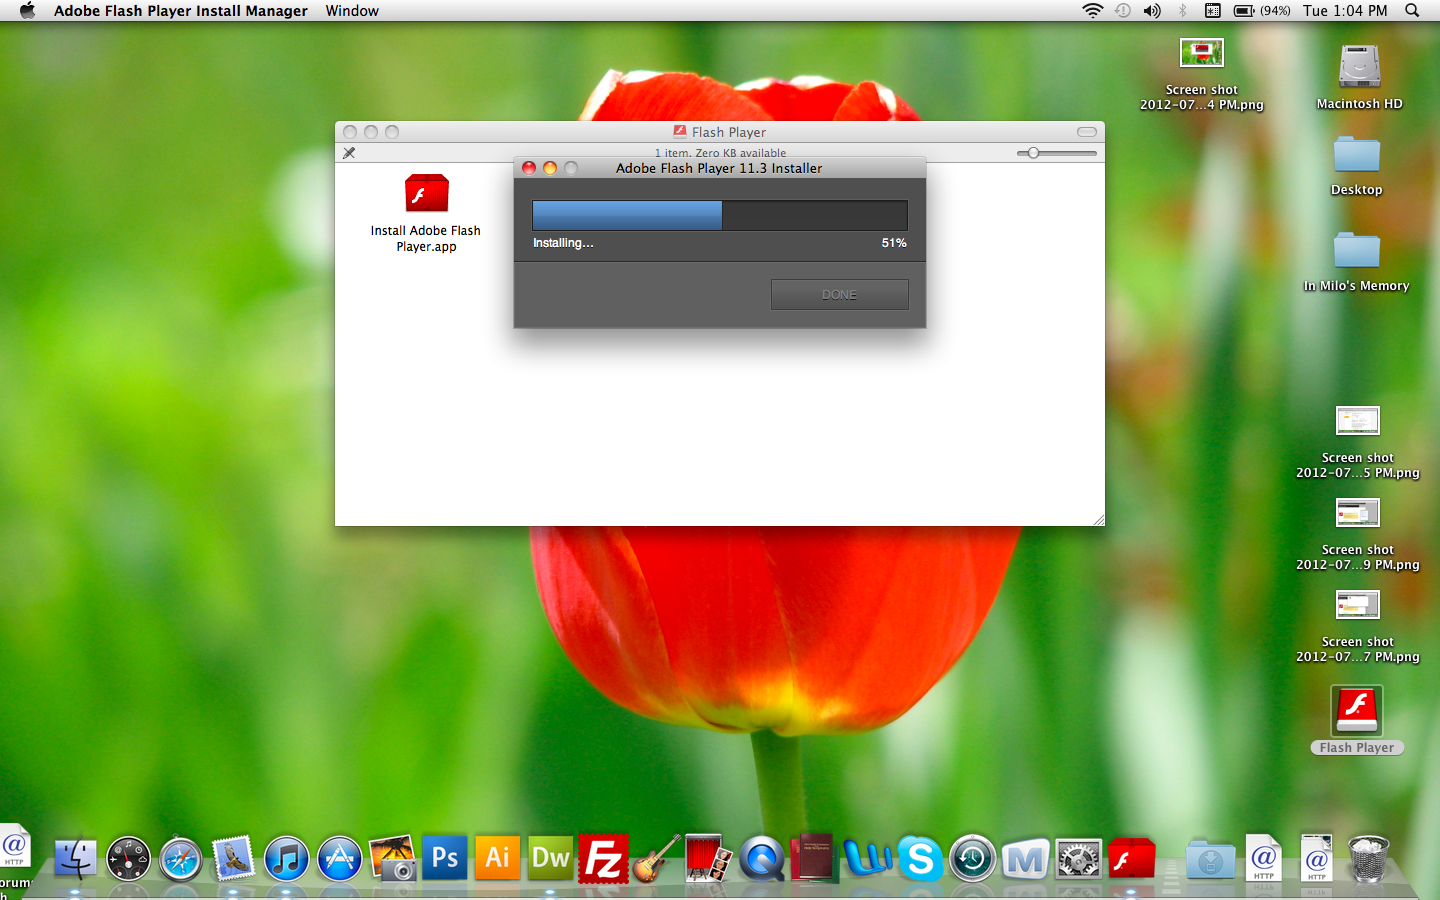The height and width of the screenshot is (900, 1440).
Task: Launch QuickTime Player from the dock
Action: (762, 859)
